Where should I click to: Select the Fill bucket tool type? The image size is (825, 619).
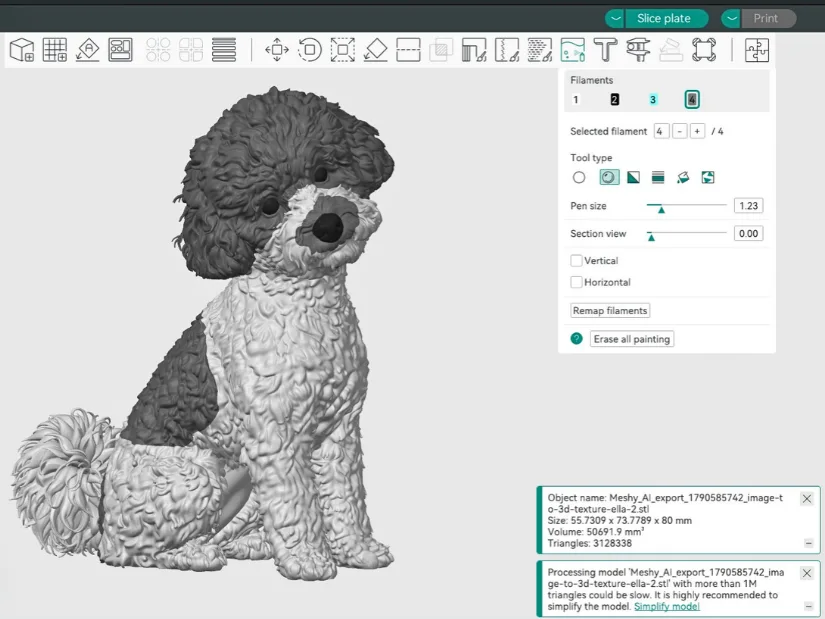pyautogui.click(x=683, y=177)
